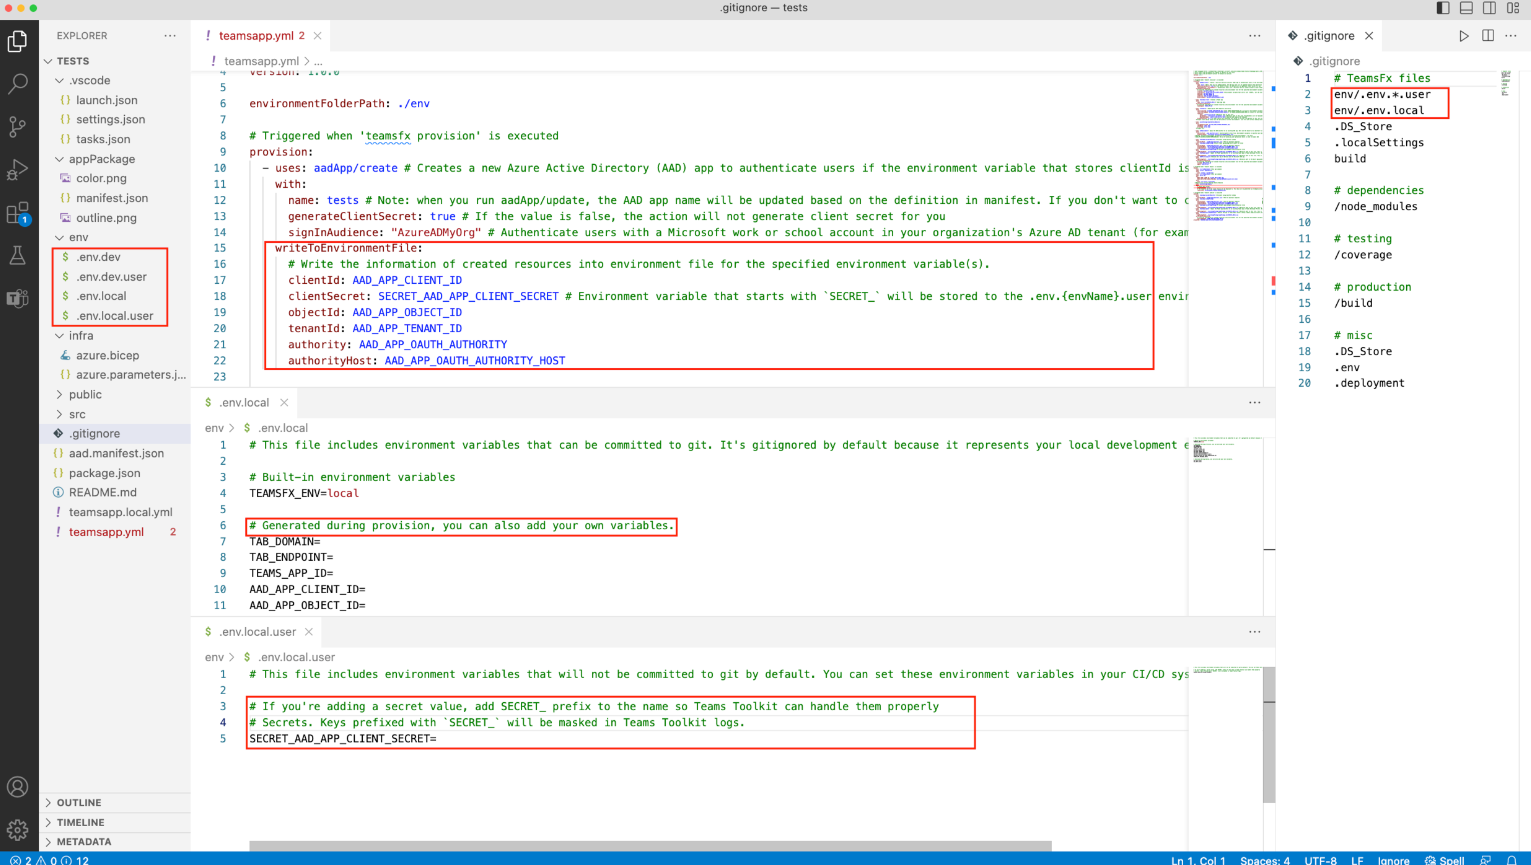The height and width of the screenshot is (865, 1531).
Task: Open more actions for .env.local.user editor group
Action: coord(1255,632)
